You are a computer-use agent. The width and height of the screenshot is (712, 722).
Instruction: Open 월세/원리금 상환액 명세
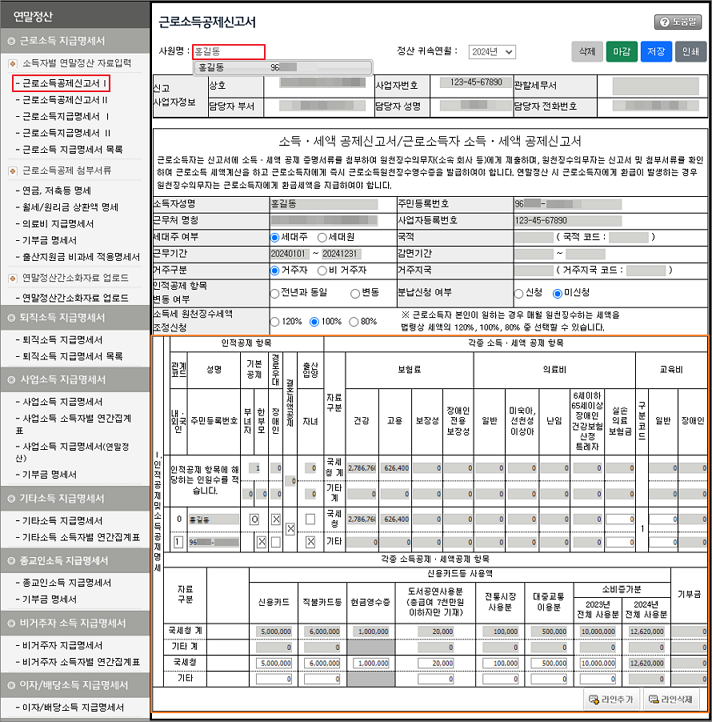(x=70, y=207)
